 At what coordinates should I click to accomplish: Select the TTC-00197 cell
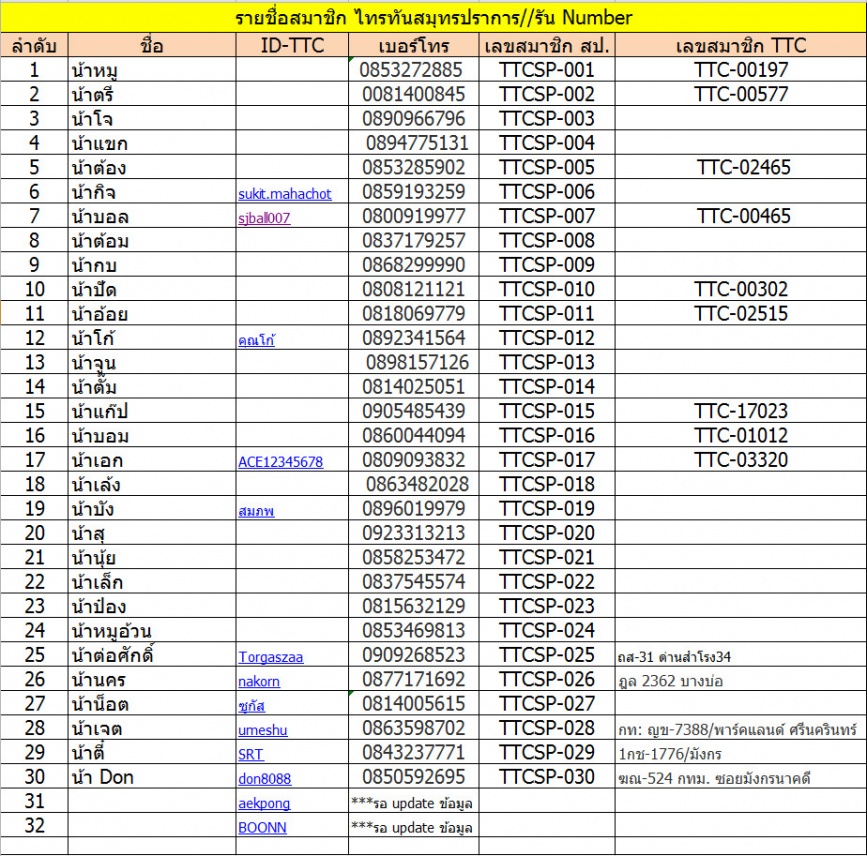tap(741, 70)
